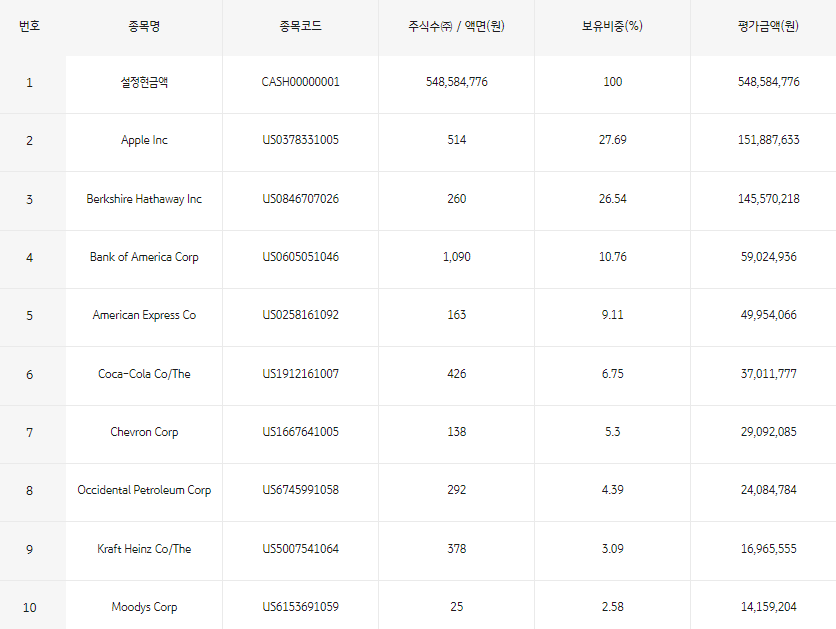Screen dimensions: 836x629
Task: Click valuation amount 14,159,204
Action: pos(768,607)
